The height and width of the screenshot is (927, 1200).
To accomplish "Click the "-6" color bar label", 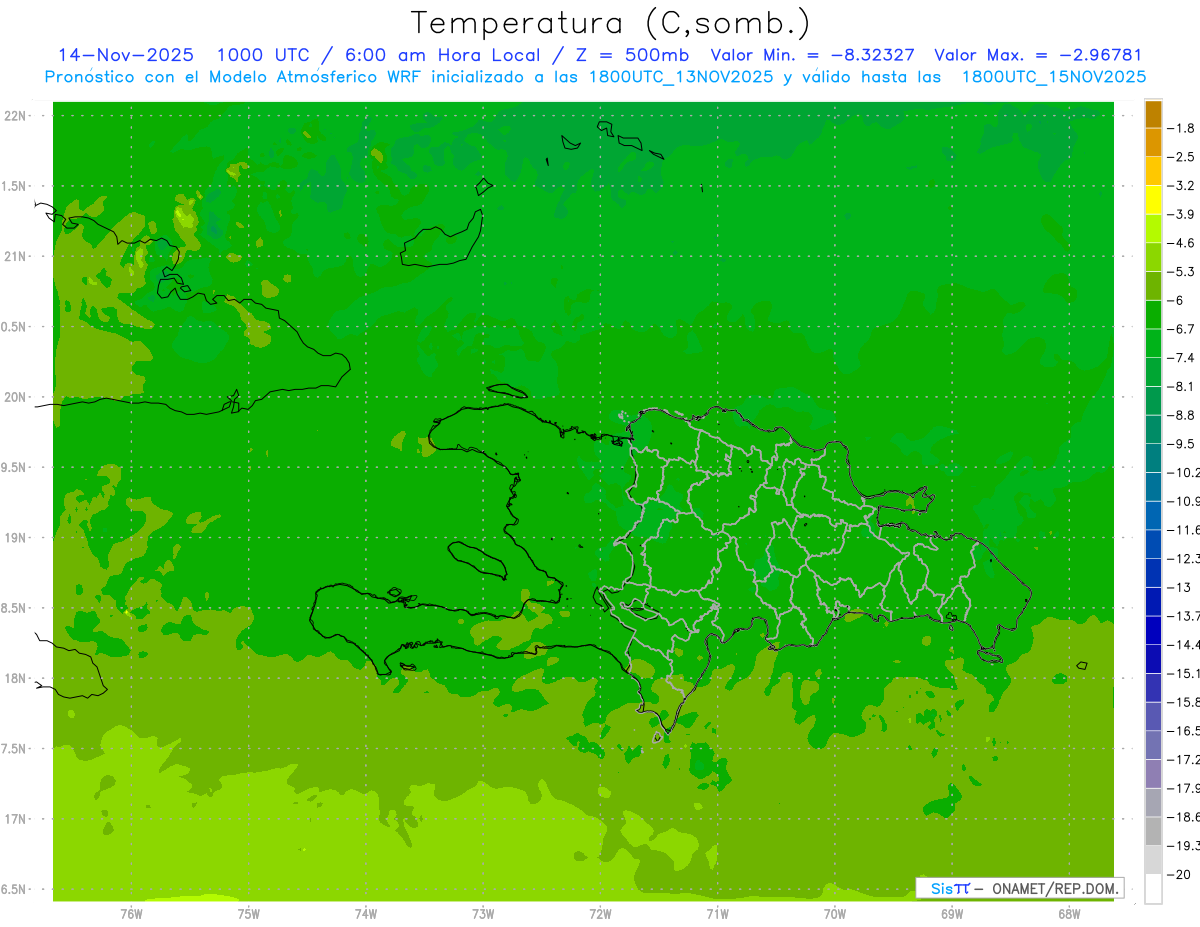I will click(1176, 300).
